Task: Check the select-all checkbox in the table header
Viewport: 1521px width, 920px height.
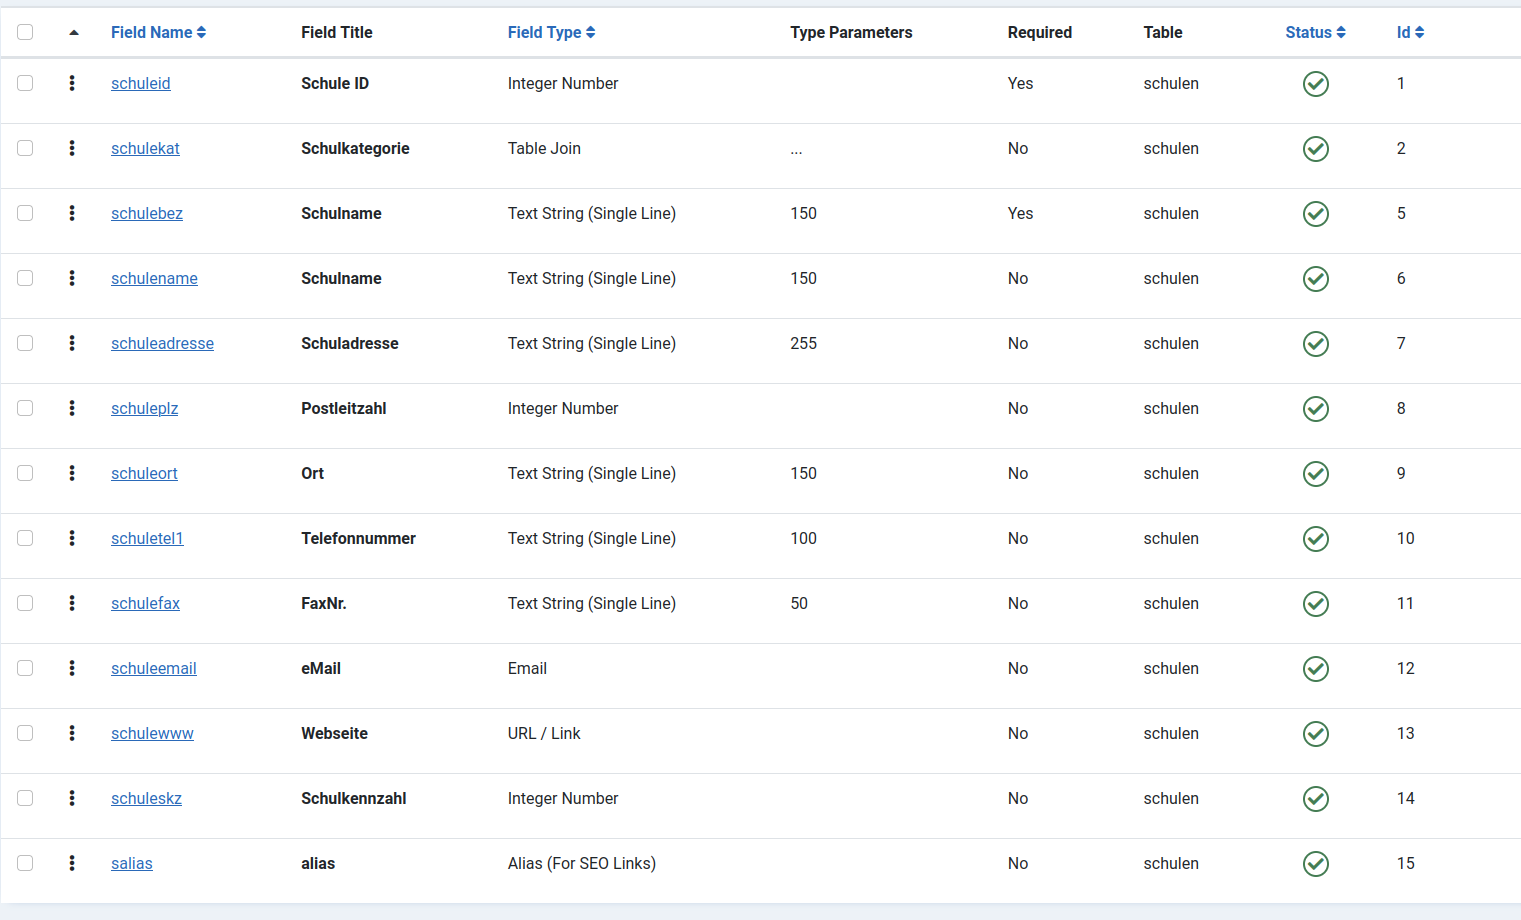Action: tap(25, 32)
